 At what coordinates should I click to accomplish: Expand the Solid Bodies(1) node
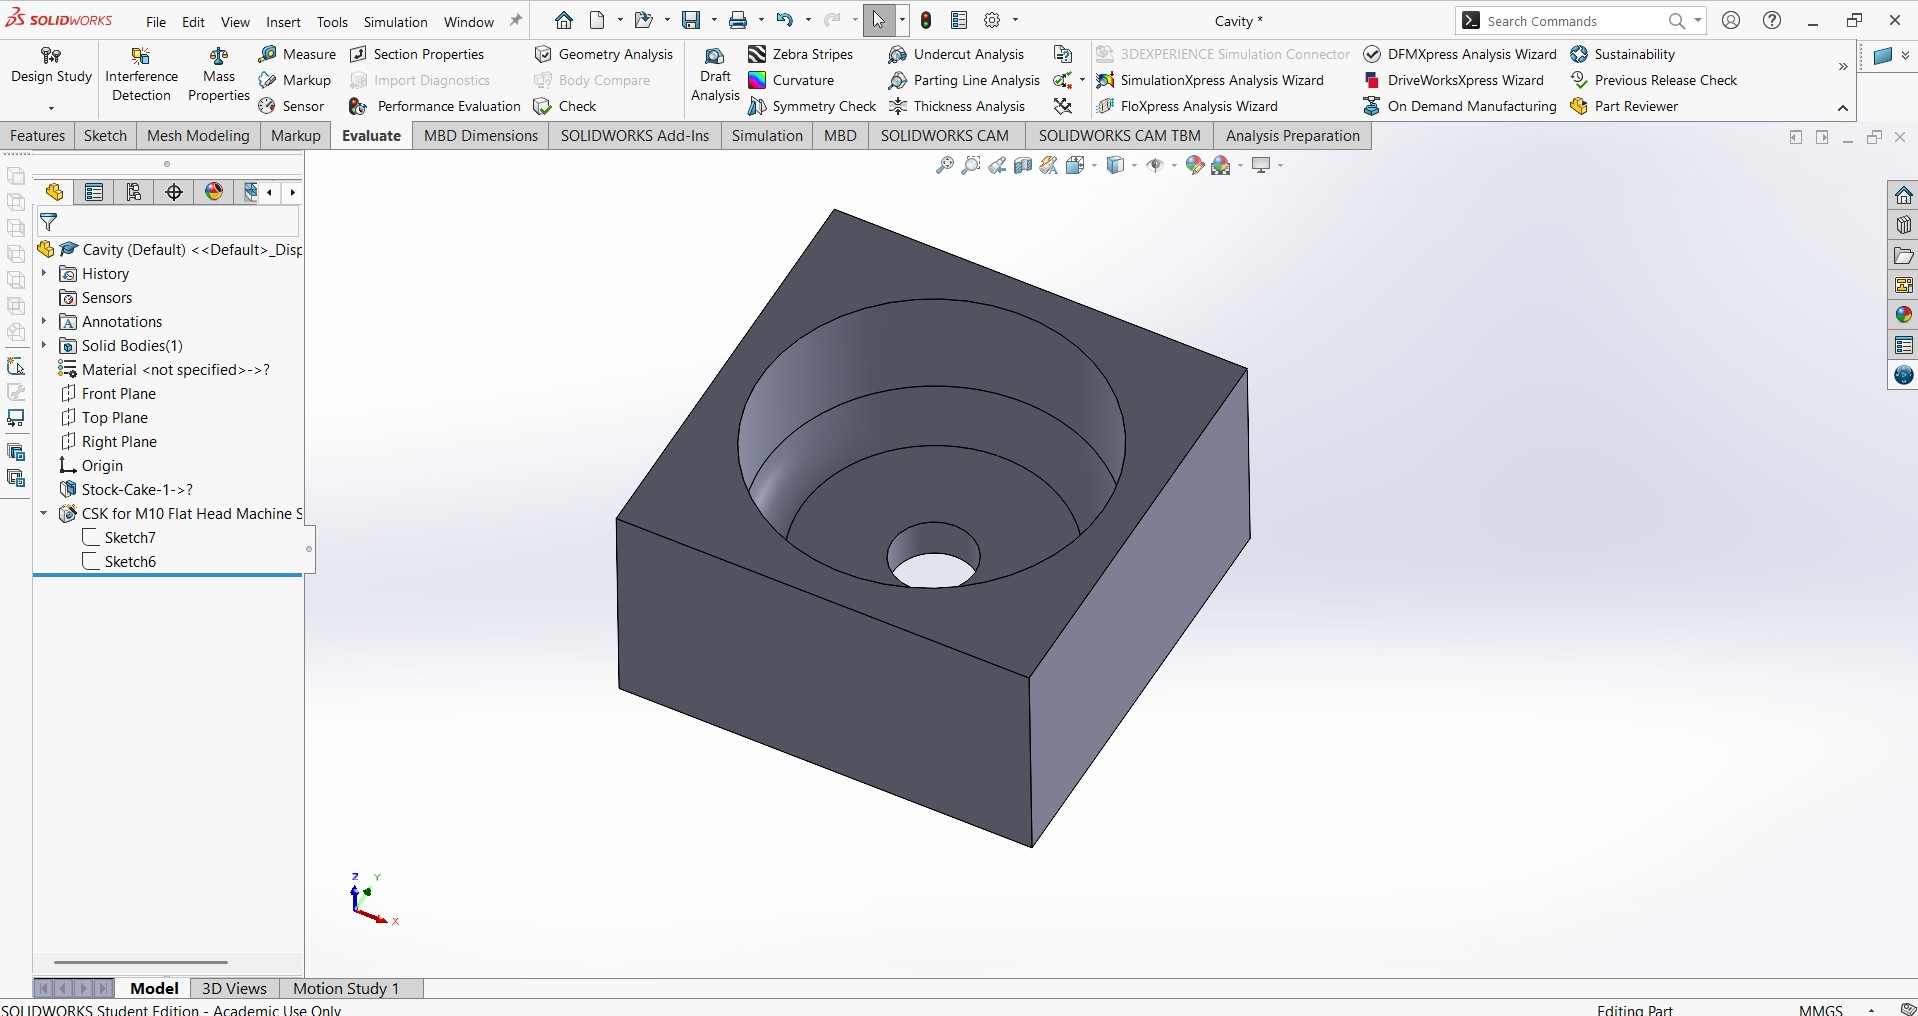[x=43, y=345]
